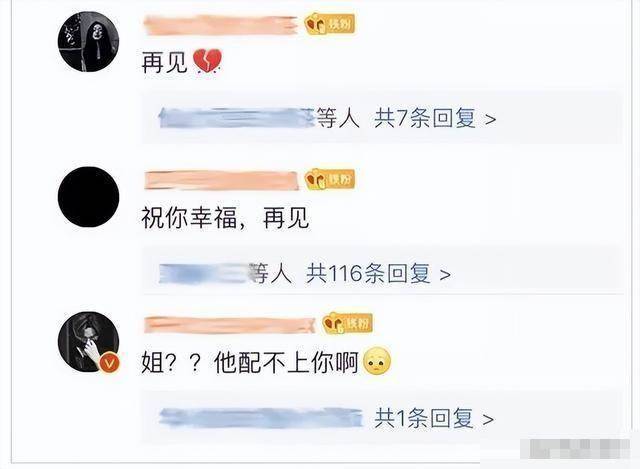Screen dimensions: 640x469
Task: Click the orange V verified icon on the avatar
Action: [109, 363]
